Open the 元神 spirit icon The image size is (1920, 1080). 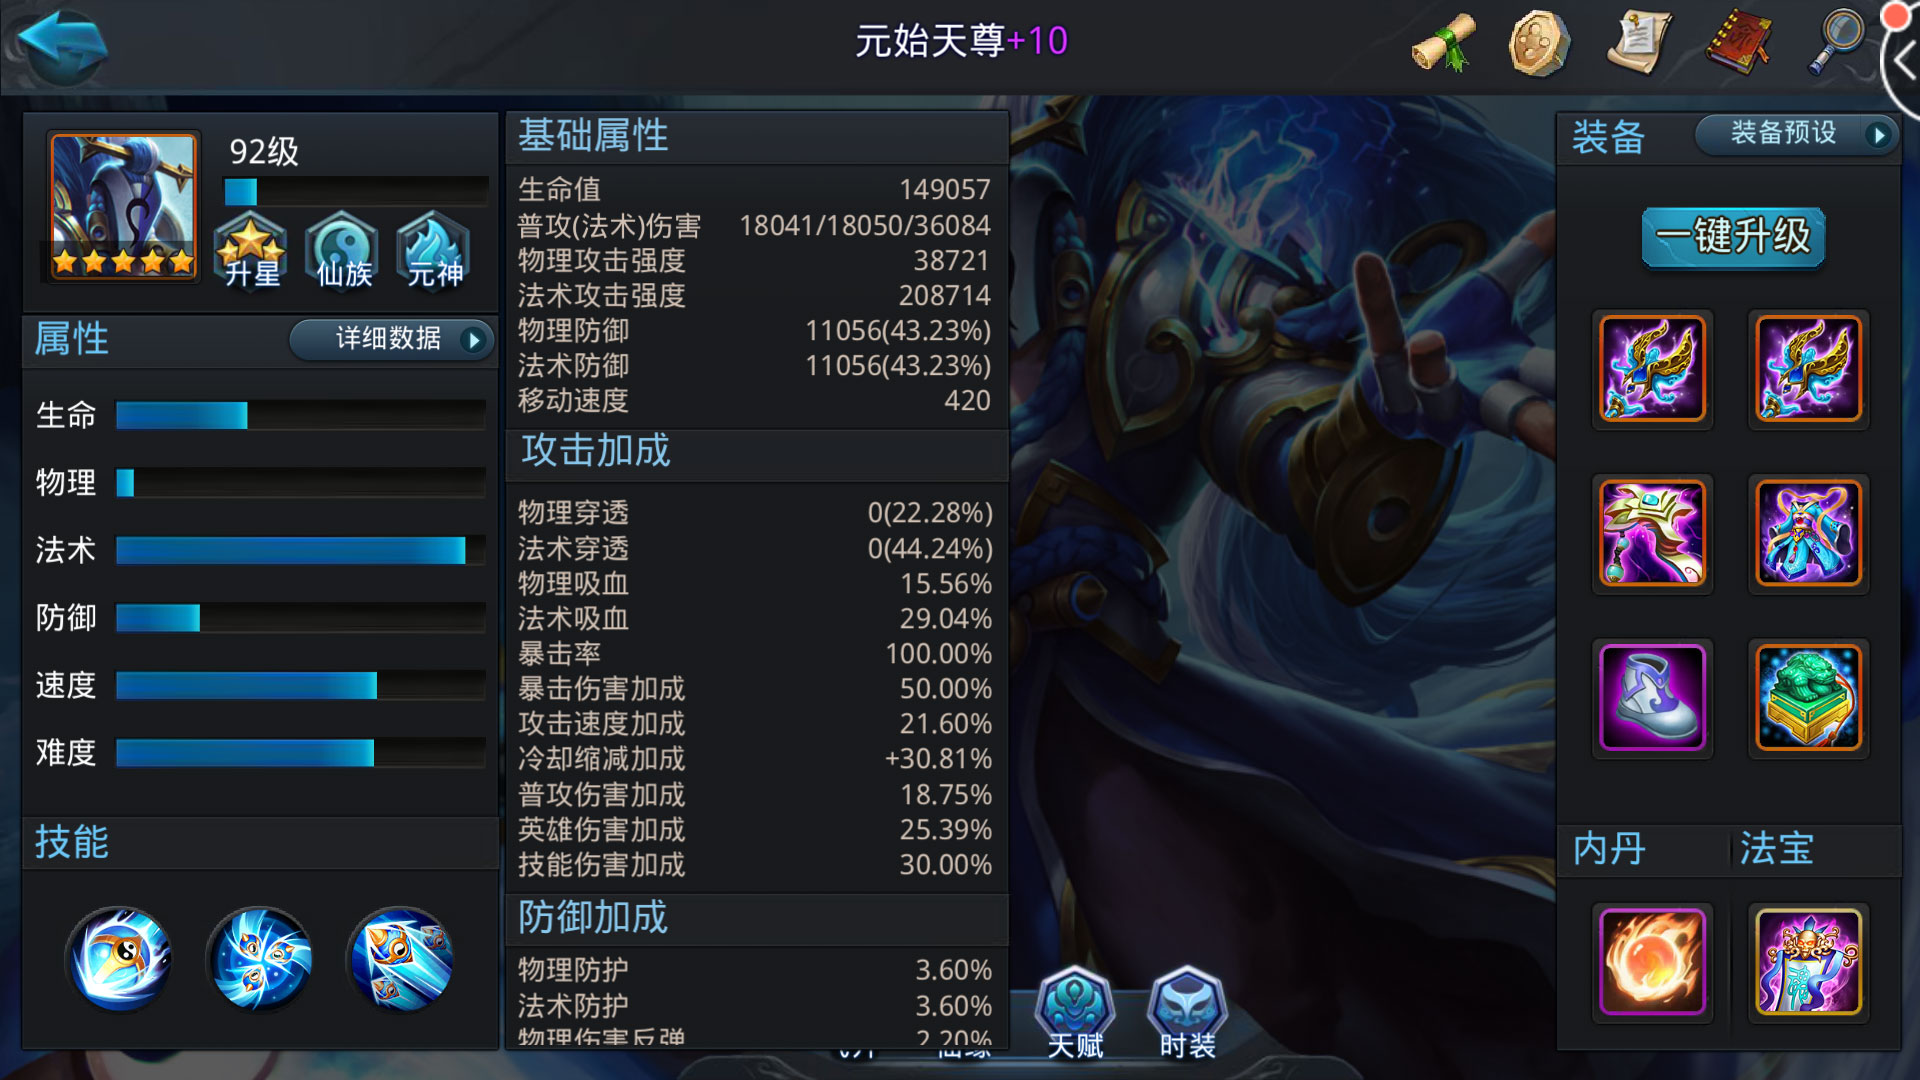434,250
